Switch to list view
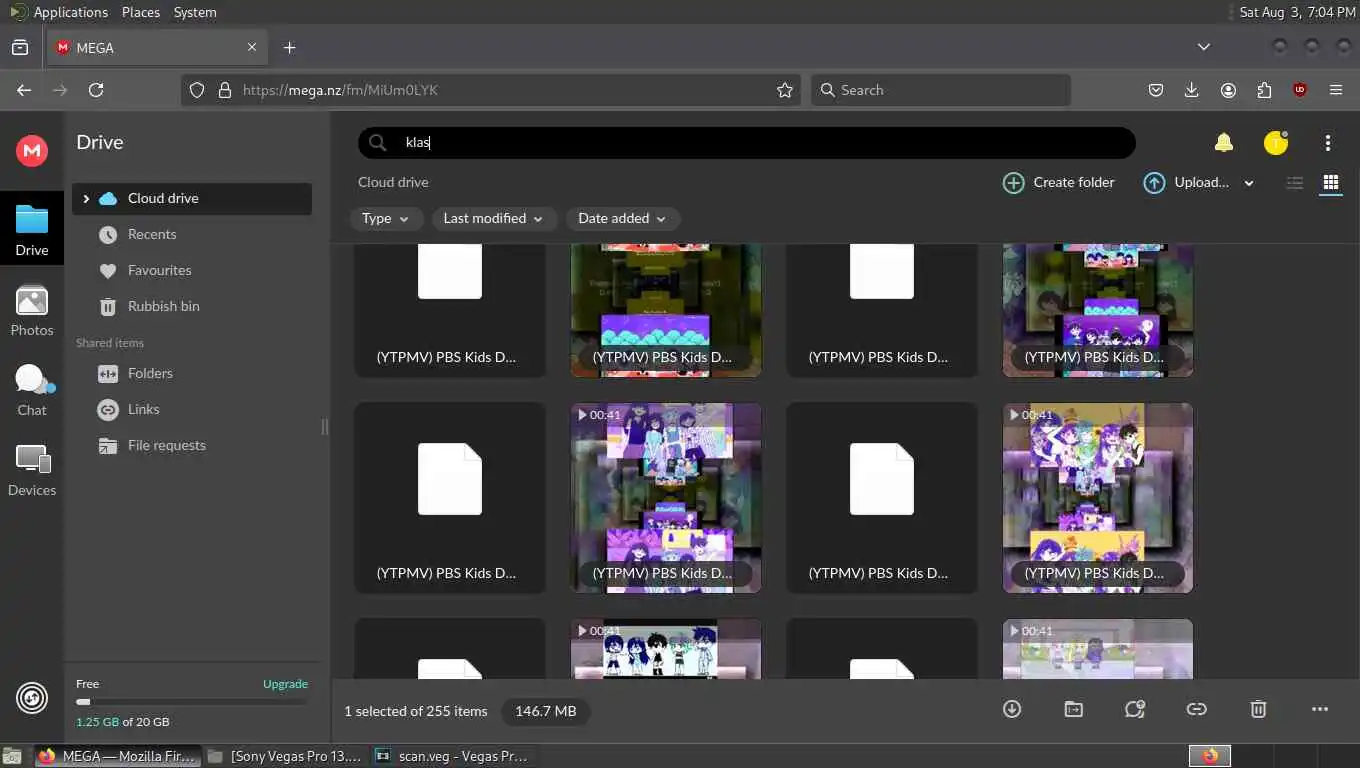This screenshot has width=1360, height=768. point(1295,183)
